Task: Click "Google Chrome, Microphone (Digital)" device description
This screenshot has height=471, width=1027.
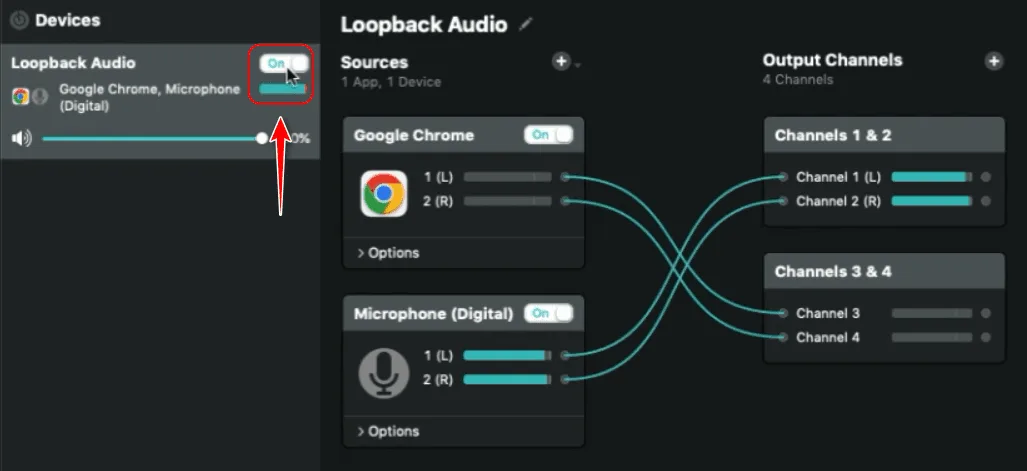Action: click(x=149, y=97)
